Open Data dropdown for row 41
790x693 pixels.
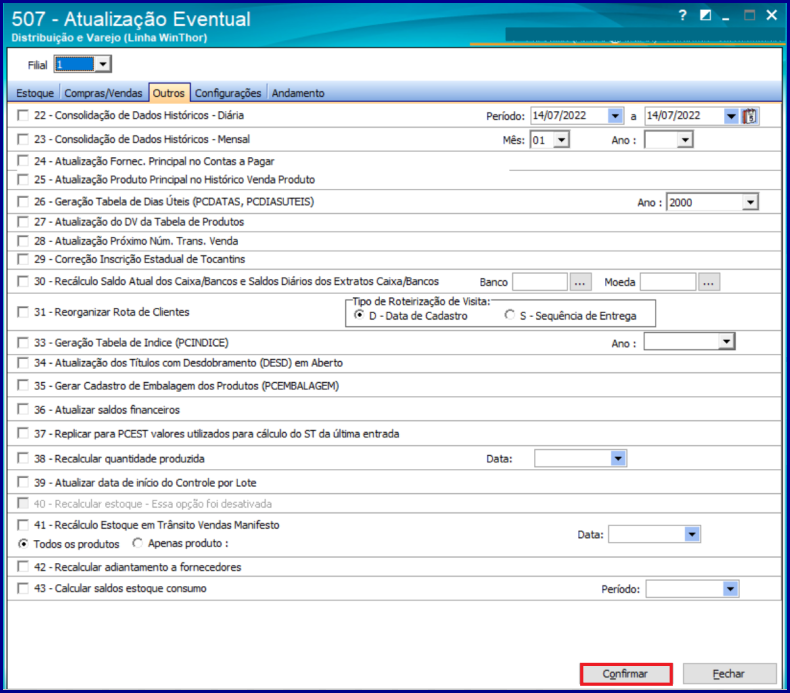click(x=692, y=534)
